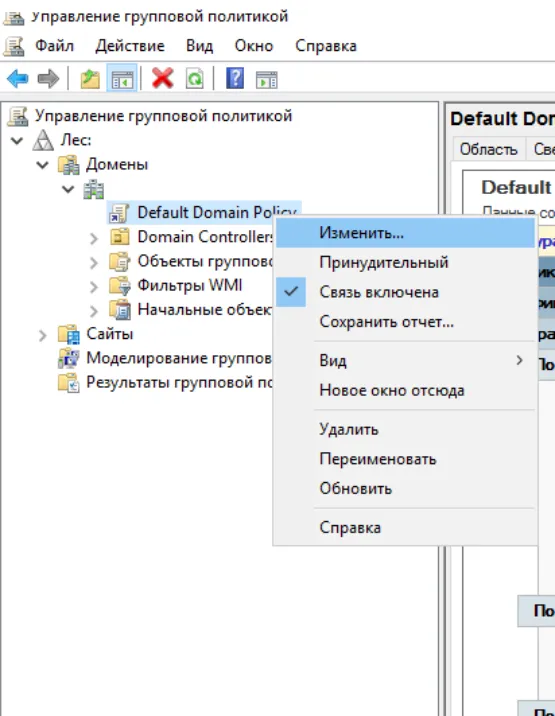Select the Моделирование групповой политики label
The height and width of the screenshot is (716, 555).
click(179, 358)
